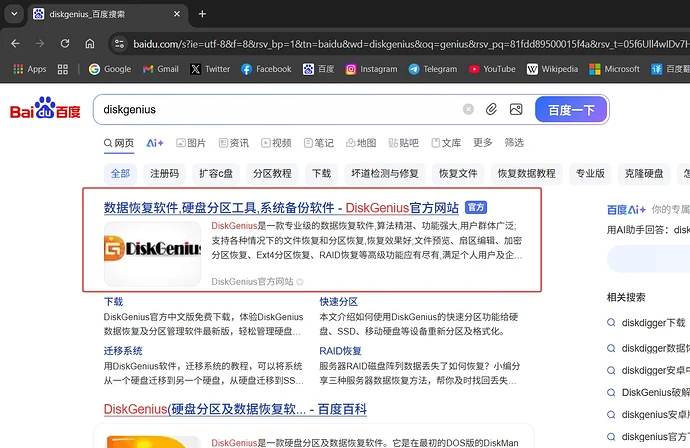Go to browser home page
690x448 pixels.
[x=90, y=44]
